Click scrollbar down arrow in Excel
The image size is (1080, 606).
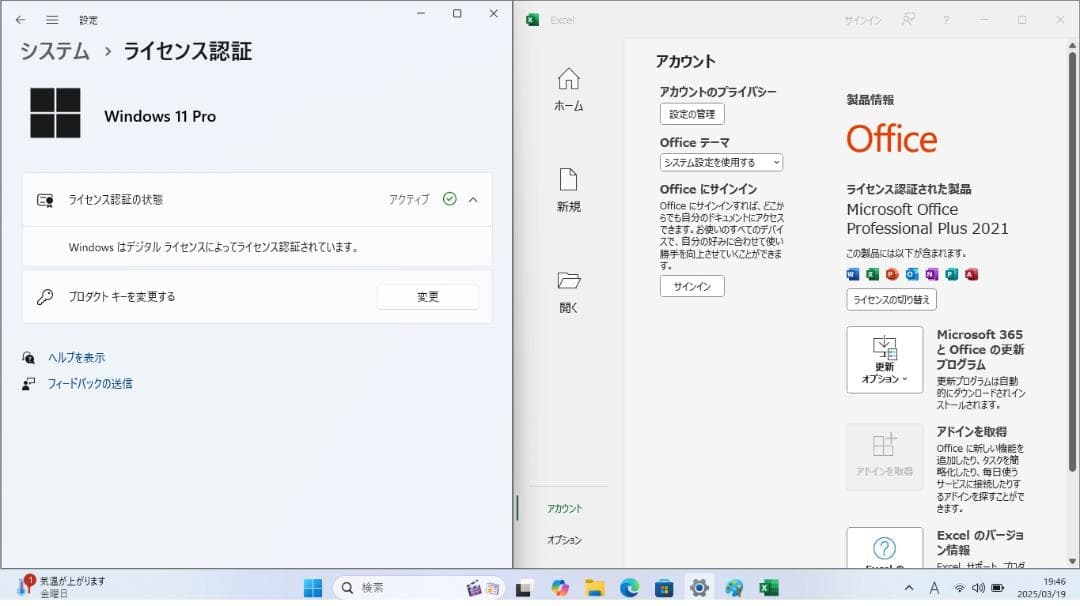[1072, 561]
